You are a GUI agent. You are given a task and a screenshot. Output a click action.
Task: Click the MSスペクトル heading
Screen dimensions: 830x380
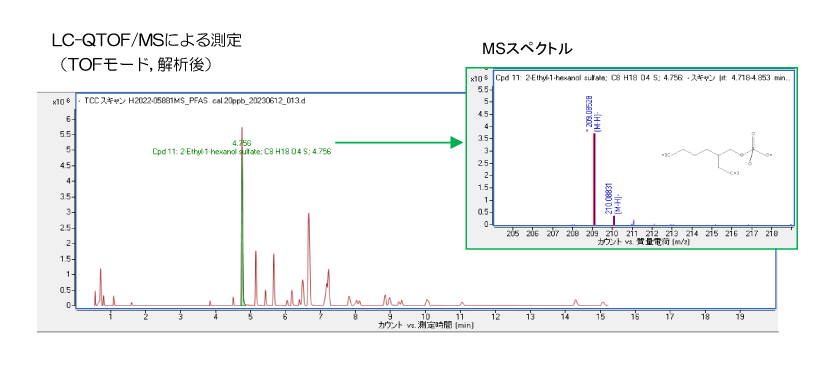[527, 49]
